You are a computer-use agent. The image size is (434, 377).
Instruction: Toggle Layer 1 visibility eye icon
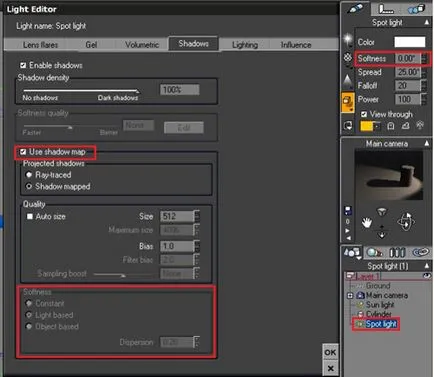click(426, 276)
